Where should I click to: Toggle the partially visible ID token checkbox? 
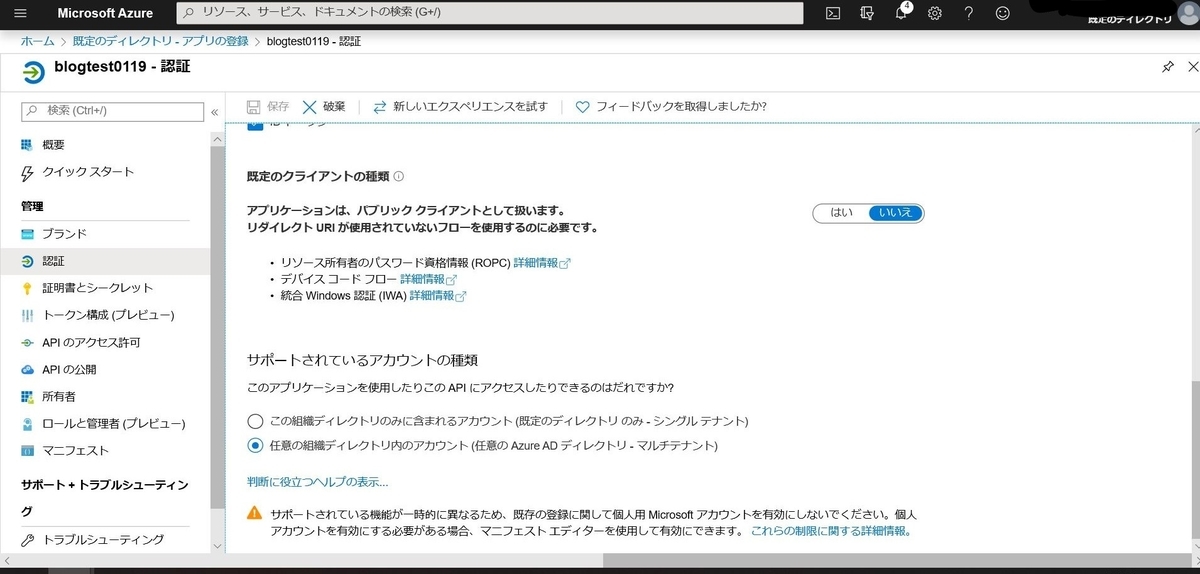coord(255,125)
